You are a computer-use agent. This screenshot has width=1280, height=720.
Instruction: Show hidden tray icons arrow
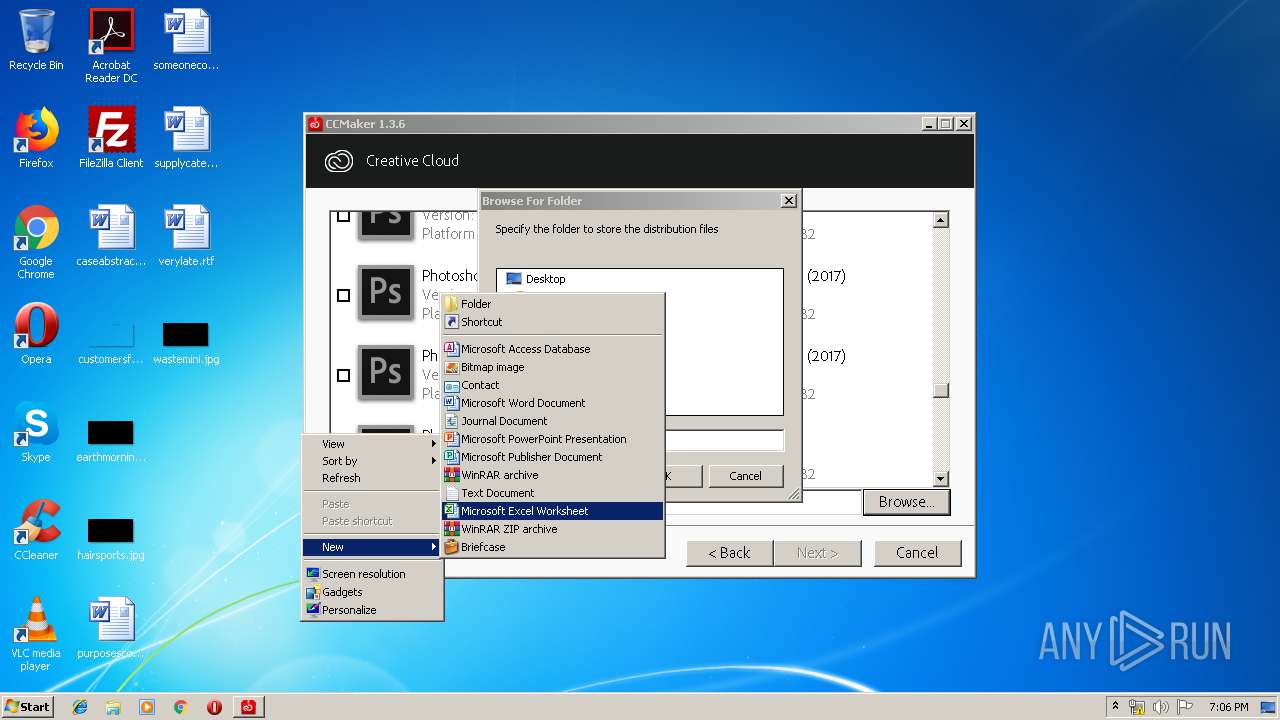(1115, 707)
